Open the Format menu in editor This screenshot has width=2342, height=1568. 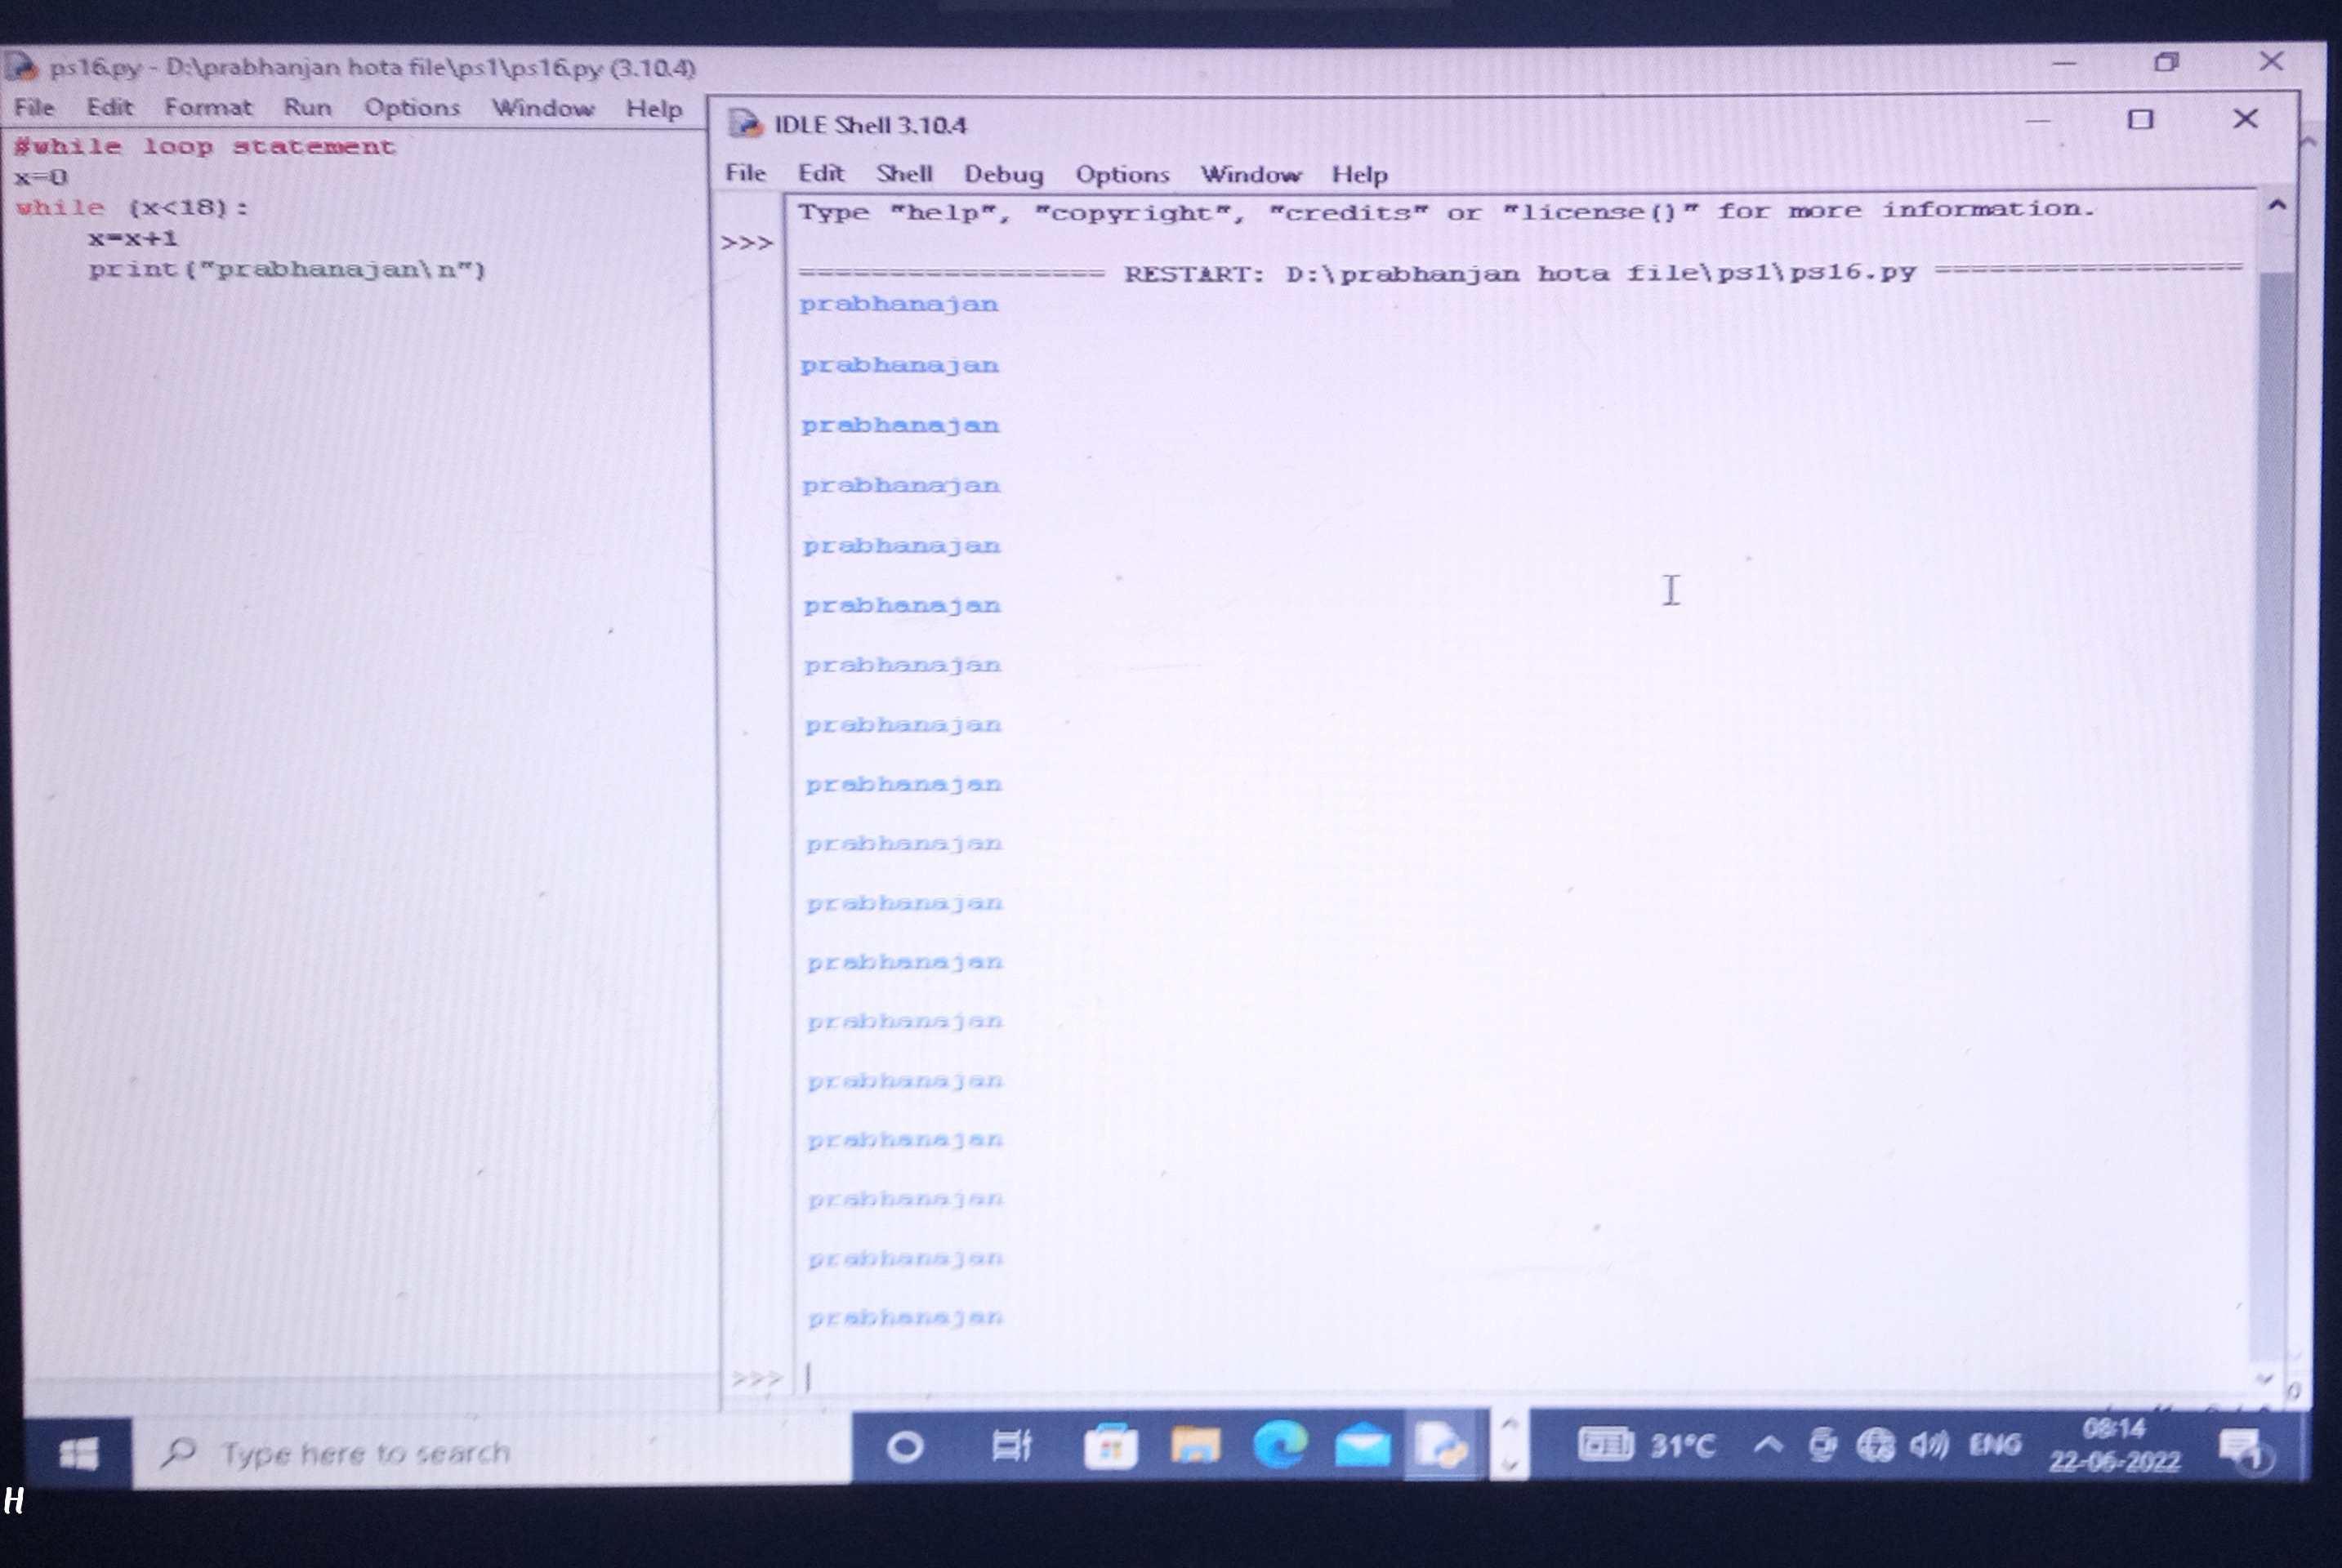[x=208, y=107]
